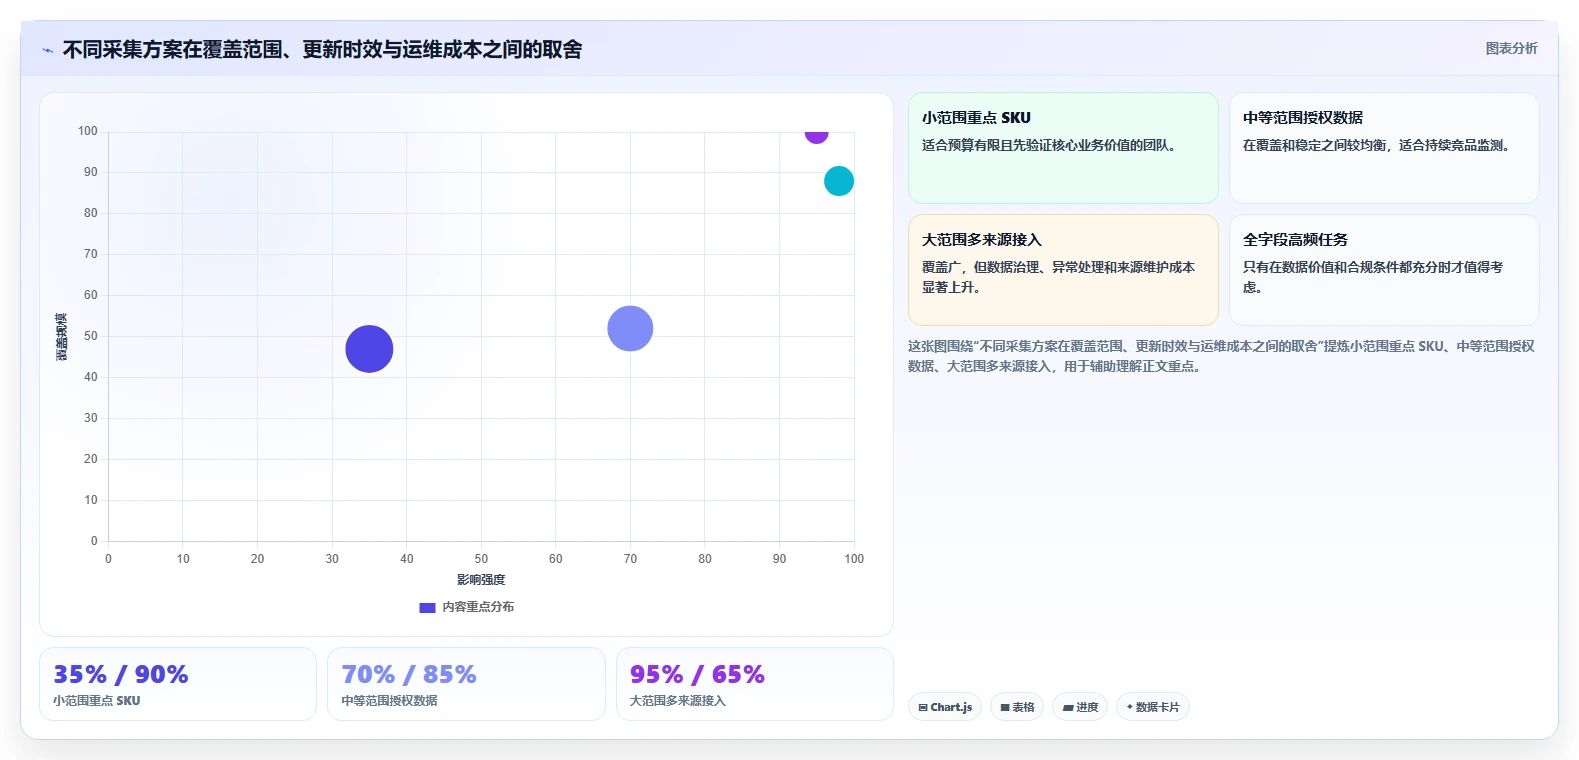Click the 内容重点分布 legend color box
Image resolution: width=1579 pixels, height=760 pixels.
[427, 607]
